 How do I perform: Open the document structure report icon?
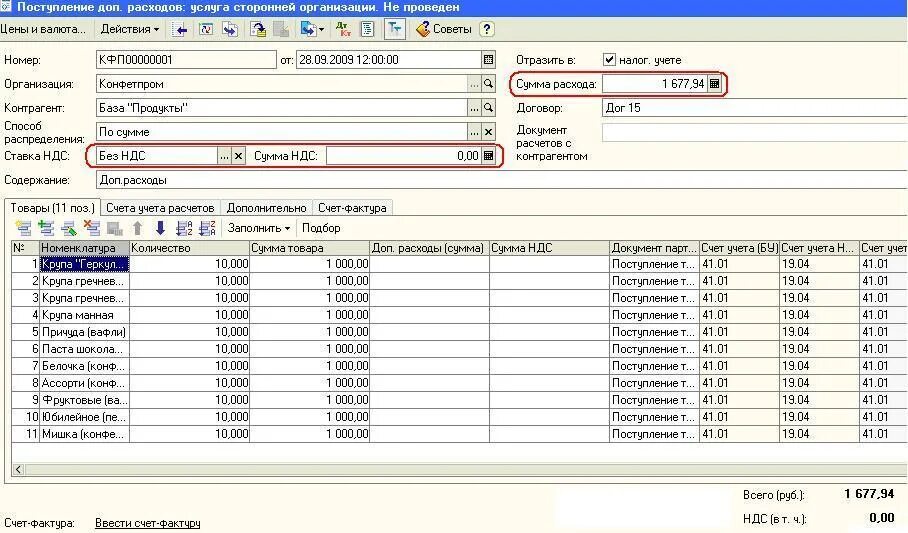[x=367, y=29]
